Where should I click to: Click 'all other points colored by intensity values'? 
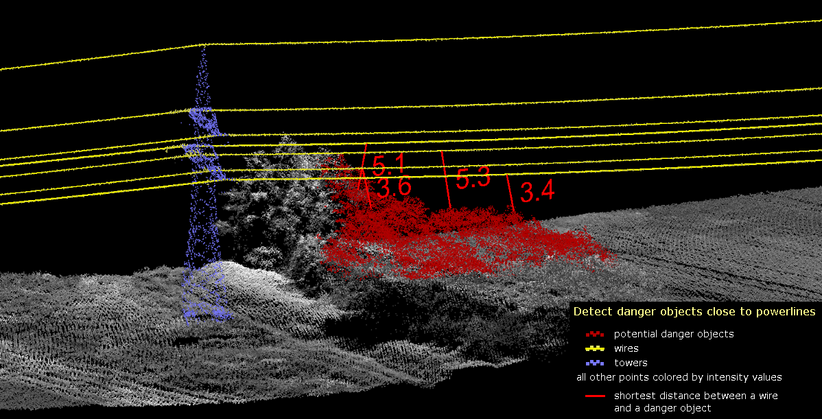coord(679,377)
